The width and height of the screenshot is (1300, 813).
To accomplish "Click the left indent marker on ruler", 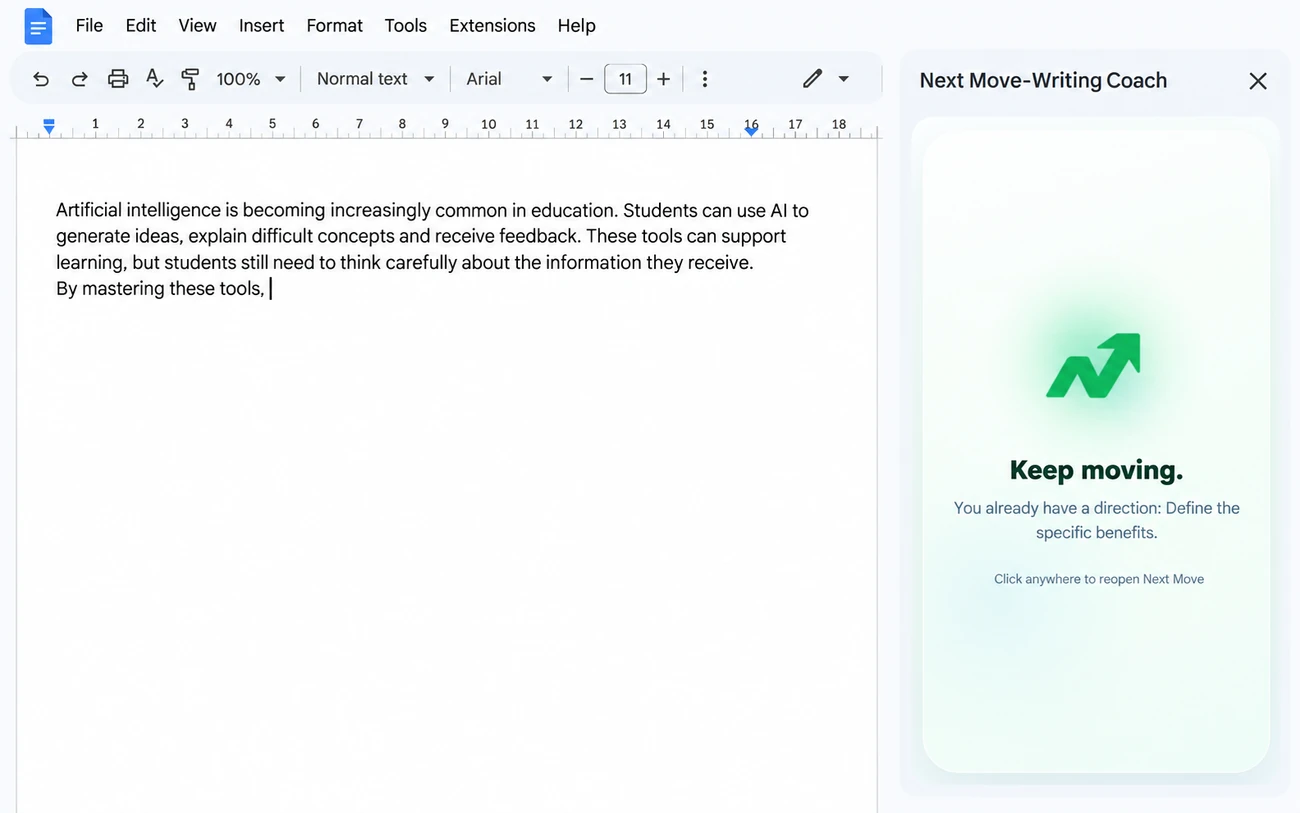I will [48, 126].
